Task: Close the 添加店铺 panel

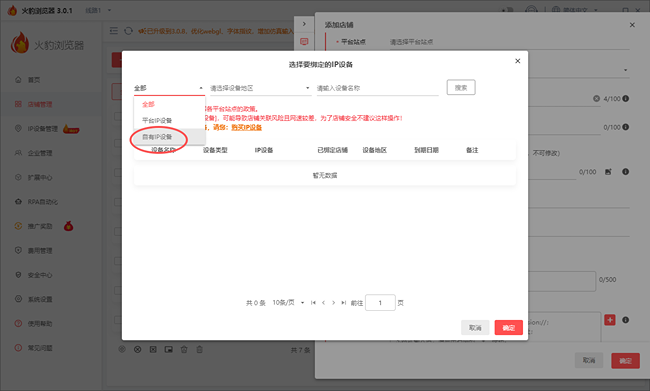Action: pyautogui.click(x=632, y=25)
